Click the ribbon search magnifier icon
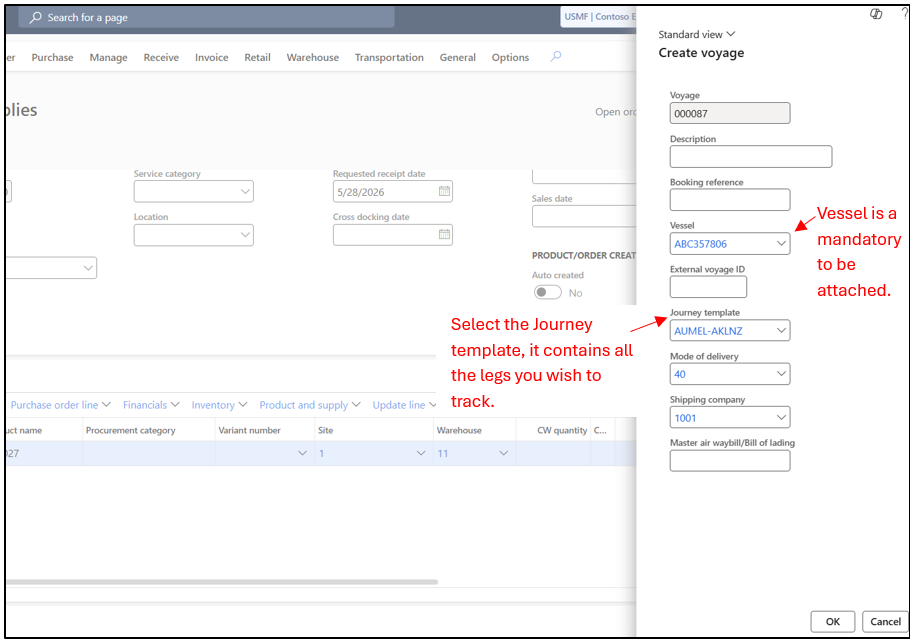This screenshot has width=913, height=643. [x=555, y=56]
